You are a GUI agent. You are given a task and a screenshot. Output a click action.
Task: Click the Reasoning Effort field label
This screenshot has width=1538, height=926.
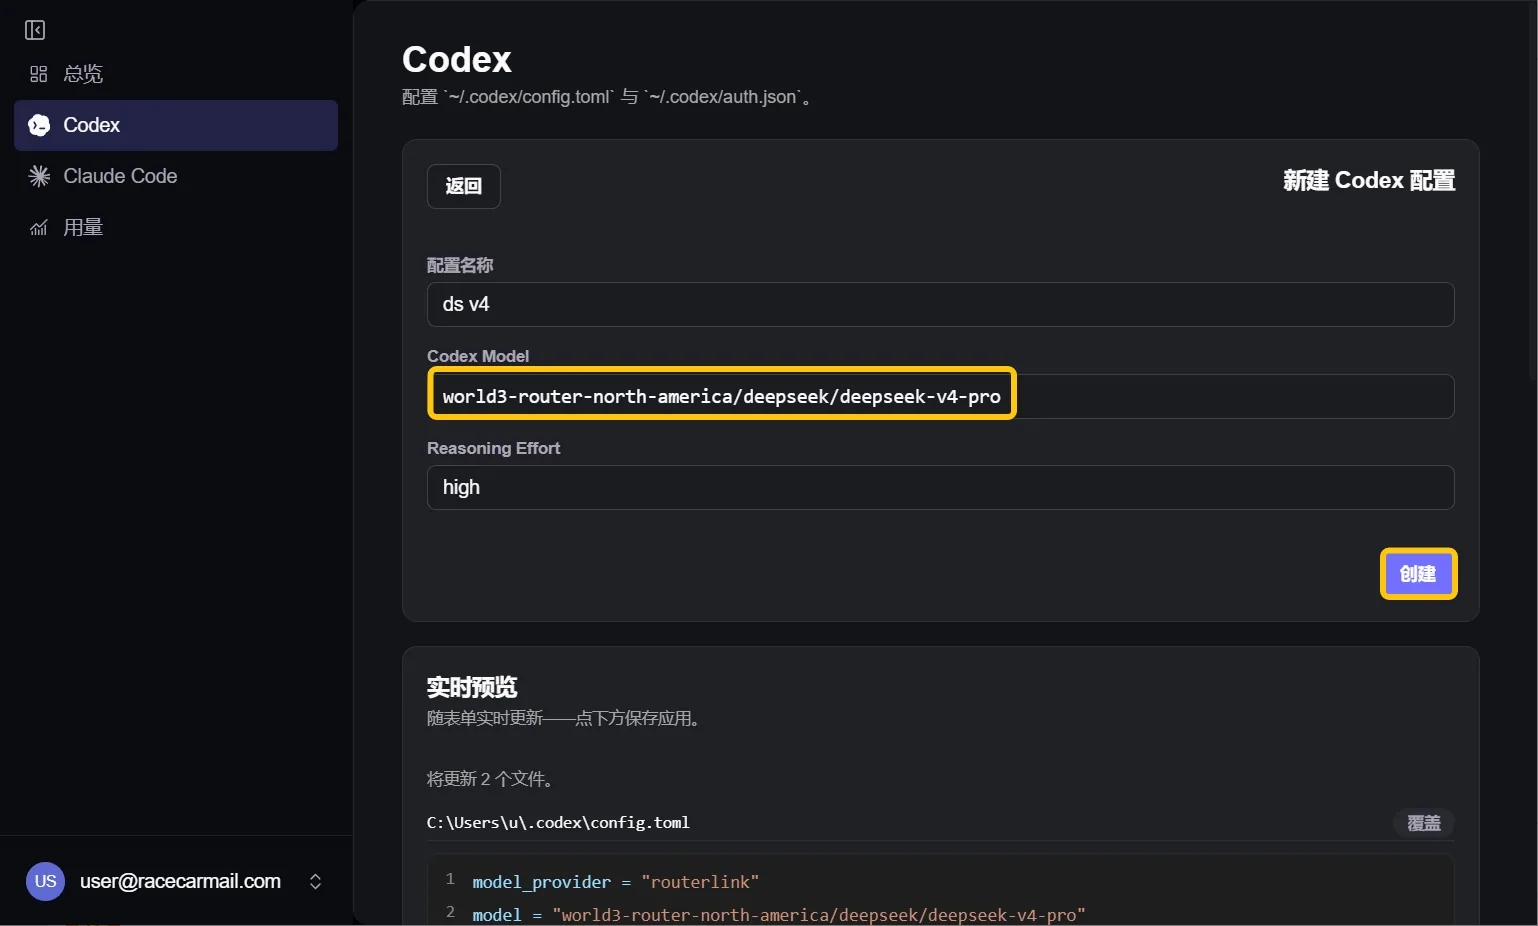click(x=493, y=448)
